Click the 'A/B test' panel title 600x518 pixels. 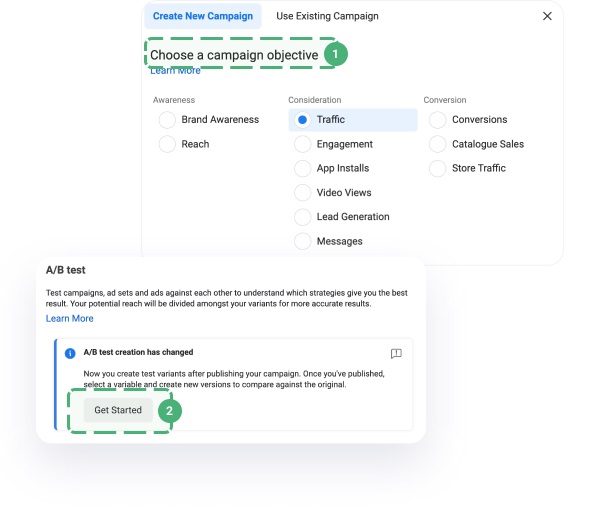point(65,270)
